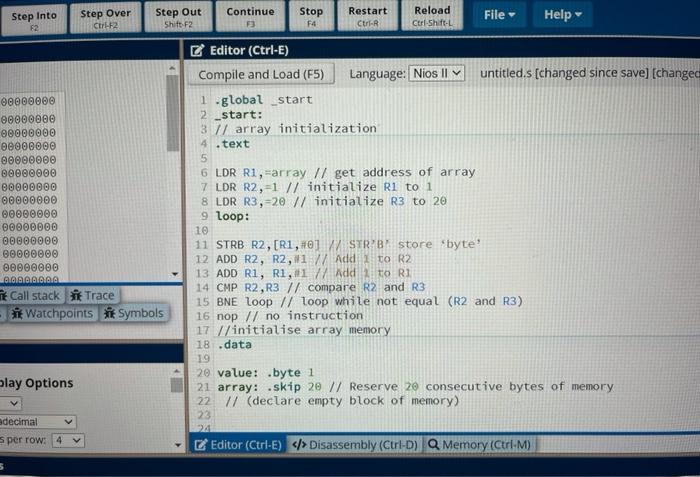Click the 'loop:' label on line 9

click(233, 216)
